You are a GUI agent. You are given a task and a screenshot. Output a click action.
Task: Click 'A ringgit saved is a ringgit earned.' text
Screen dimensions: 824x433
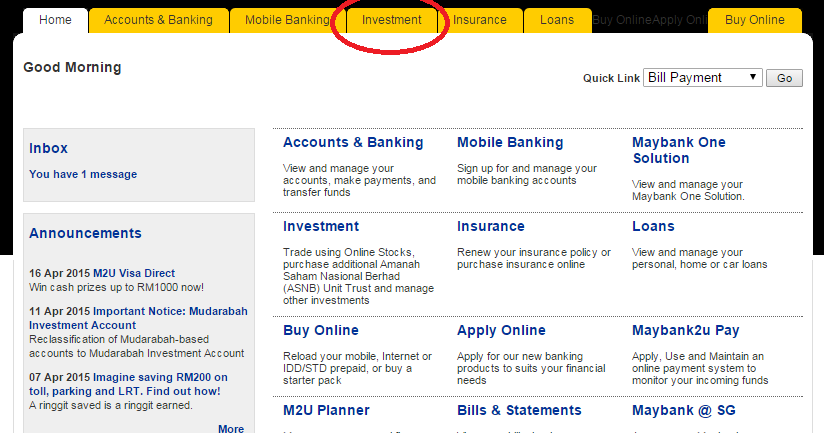coord(111,406)
